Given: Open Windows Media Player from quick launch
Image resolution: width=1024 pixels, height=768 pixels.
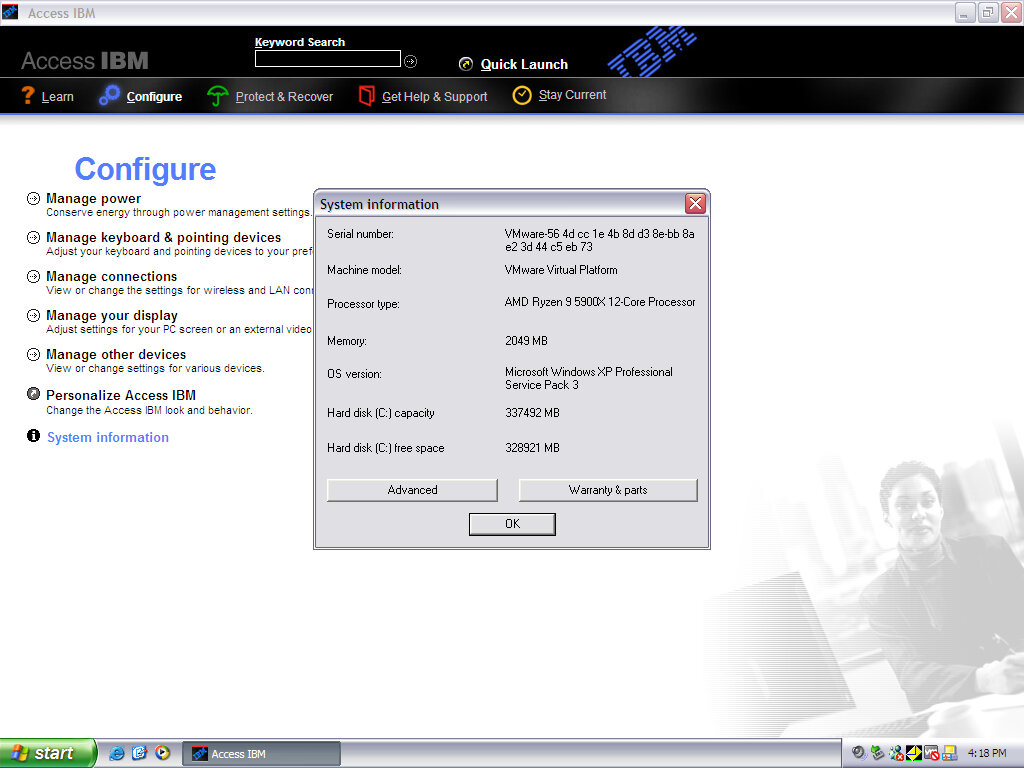Looking at the screenshot, I should click(x=162, y=753).
